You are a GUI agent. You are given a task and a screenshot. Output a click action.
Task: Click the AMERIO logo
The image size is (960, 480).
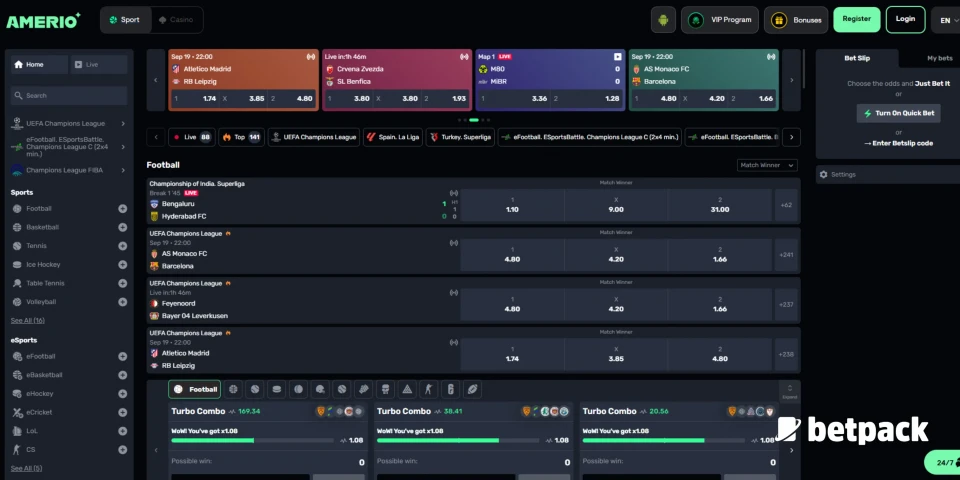44,20
